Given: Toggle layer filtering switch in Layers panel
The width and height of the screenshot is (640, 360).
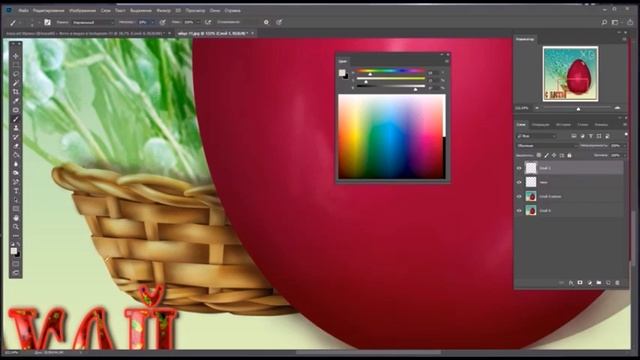Looking at the screenshot, I should [626, 134].
